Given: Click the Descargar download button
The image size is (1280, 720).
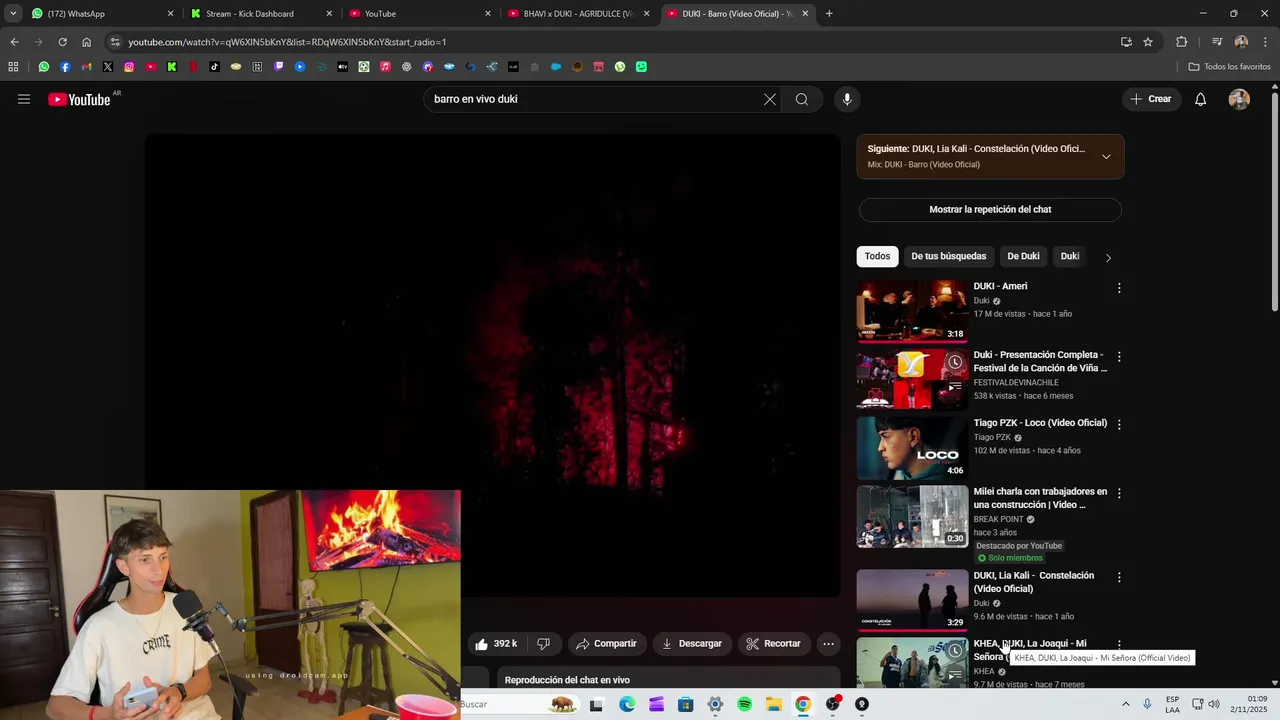Looking at the screenshot, I should (x=691, y=643).
